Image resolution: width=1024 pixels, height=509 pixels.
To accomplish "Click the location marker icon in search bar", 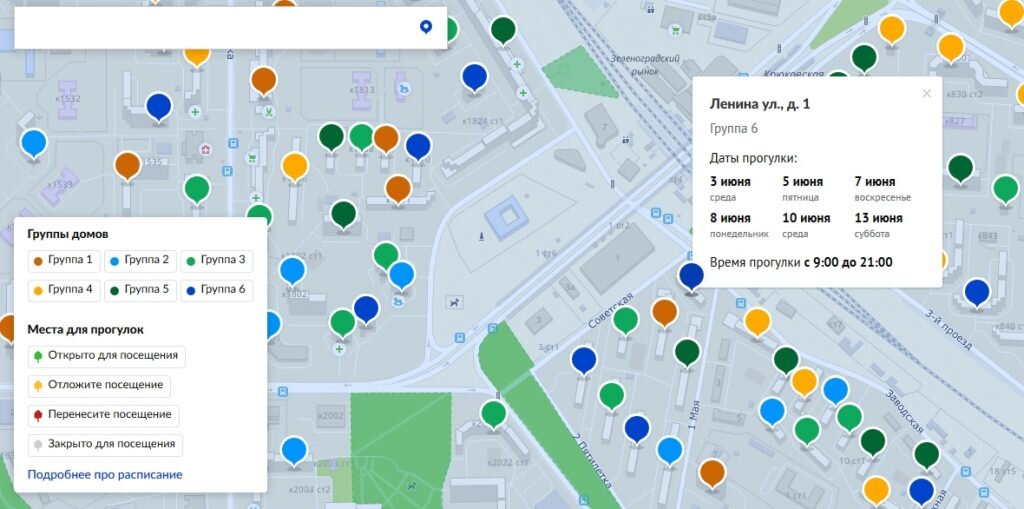I will 426,27.
